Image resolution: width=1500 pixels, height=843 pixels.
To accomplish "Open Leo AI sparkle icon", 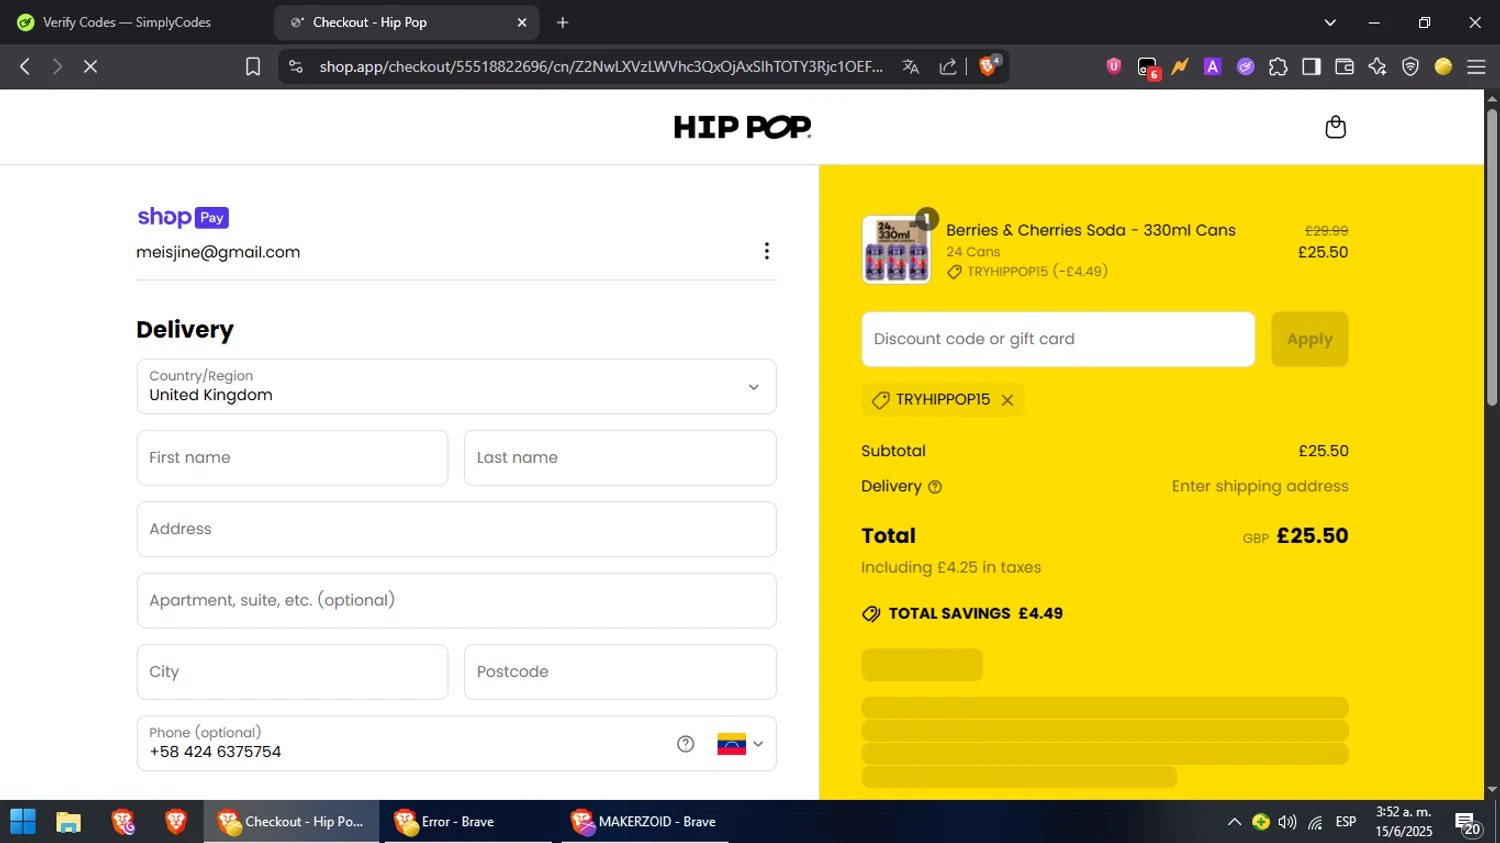I will [1377, 66].
